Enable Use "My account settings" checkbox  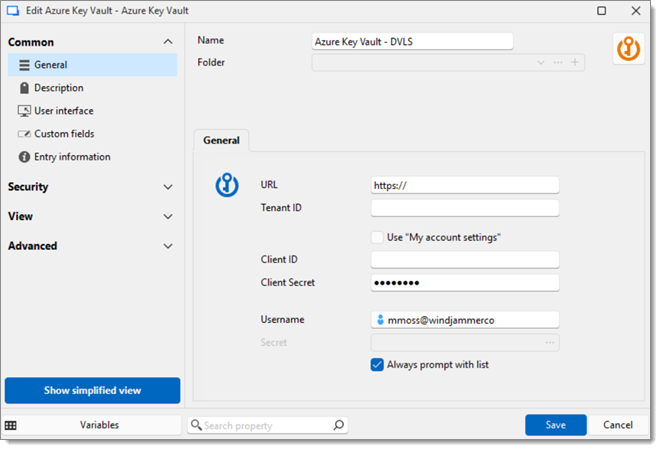(377, 237)
